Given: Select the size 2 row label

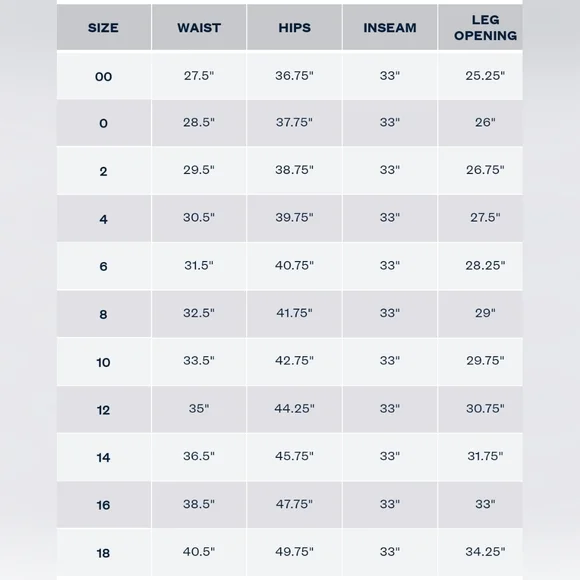Looking at the screenshot, I should tap(103, 171).
